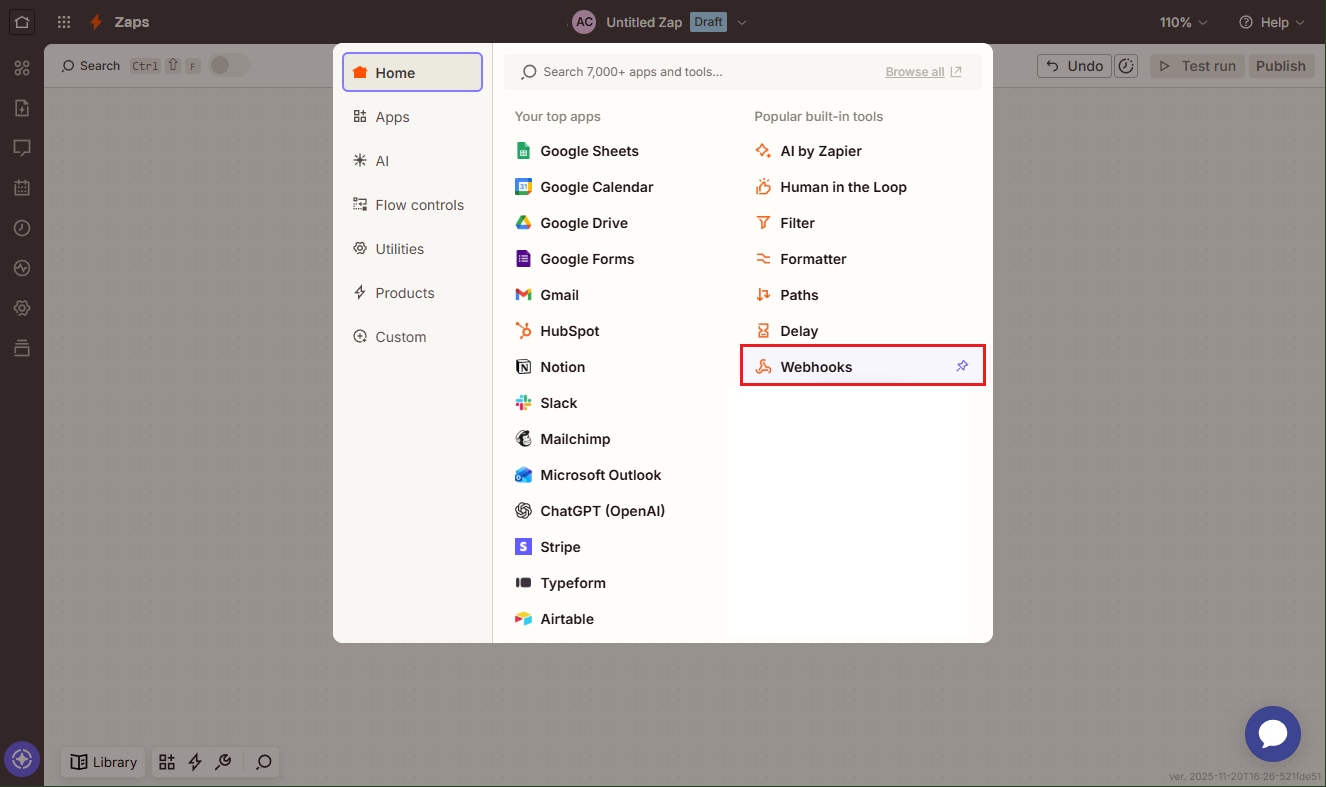
Task: Open the version history clock icon
Action: (1126, 66)
